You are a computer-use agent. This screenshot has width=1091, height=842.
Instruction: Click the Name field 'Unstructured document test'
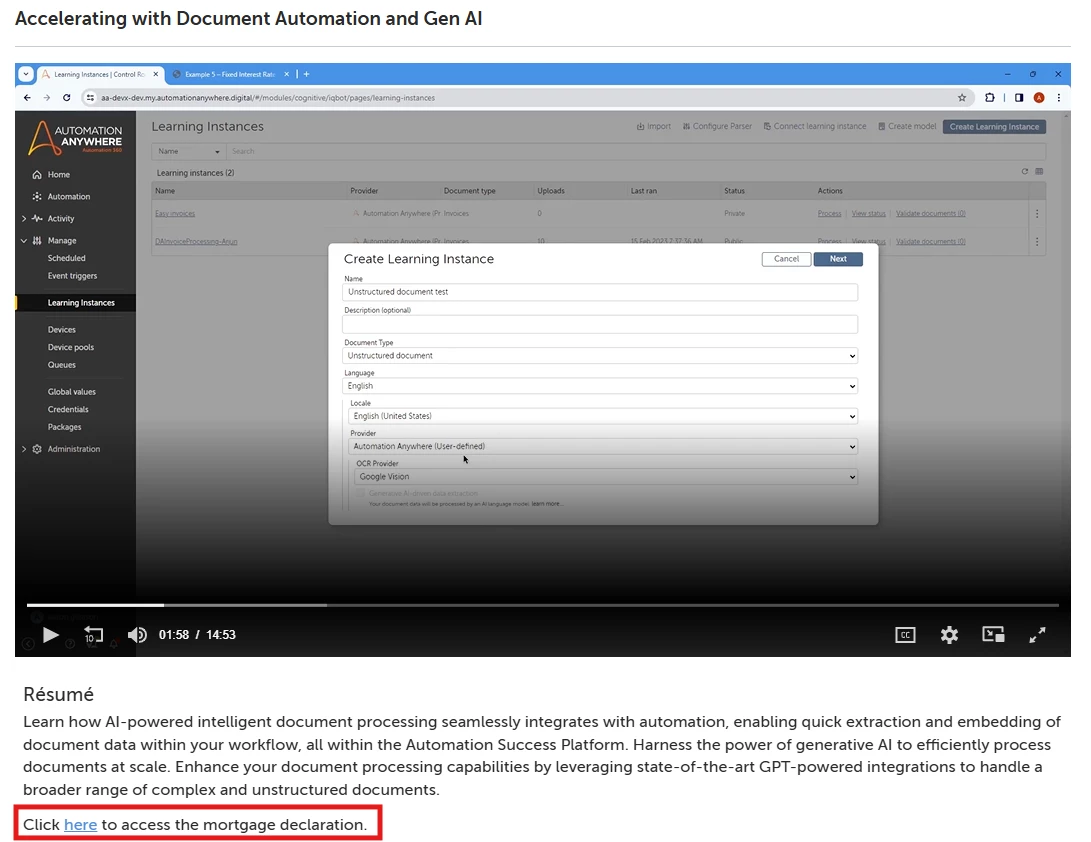[x=600, y=292]
